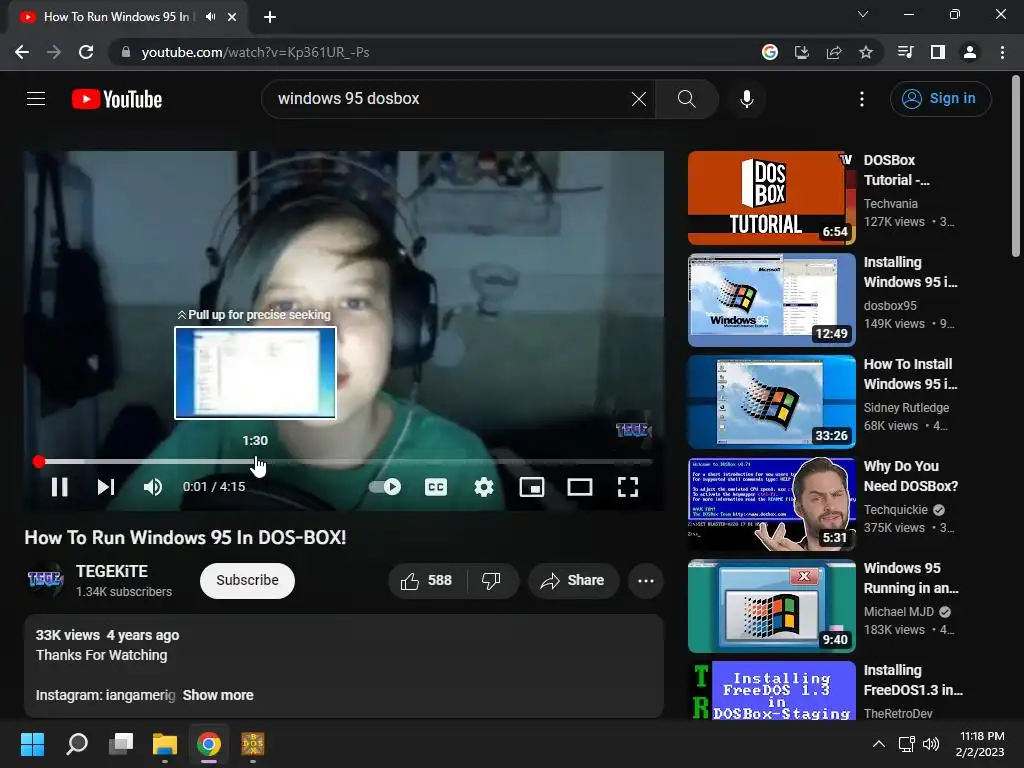
Task: Open taskbar Search
Action: [77, 744]
